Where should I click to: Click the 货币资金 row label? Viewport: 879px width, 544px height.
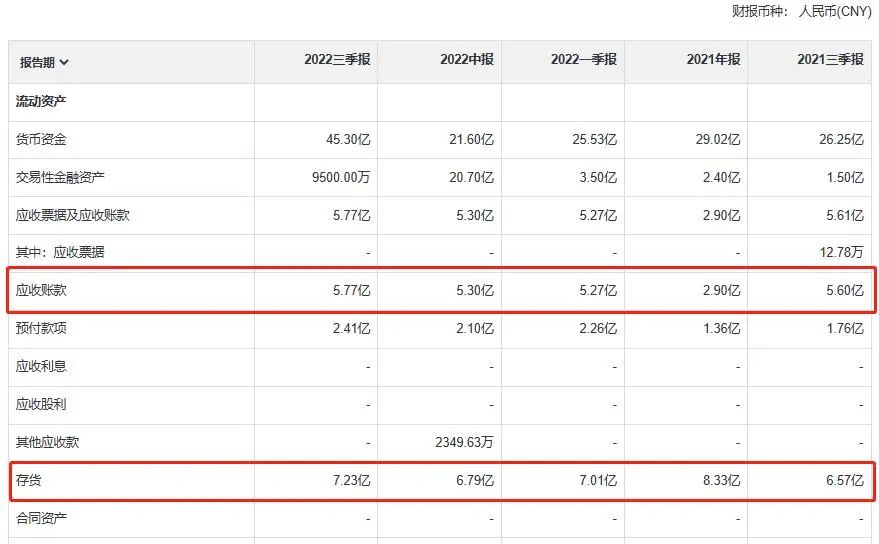click(41, 139)
